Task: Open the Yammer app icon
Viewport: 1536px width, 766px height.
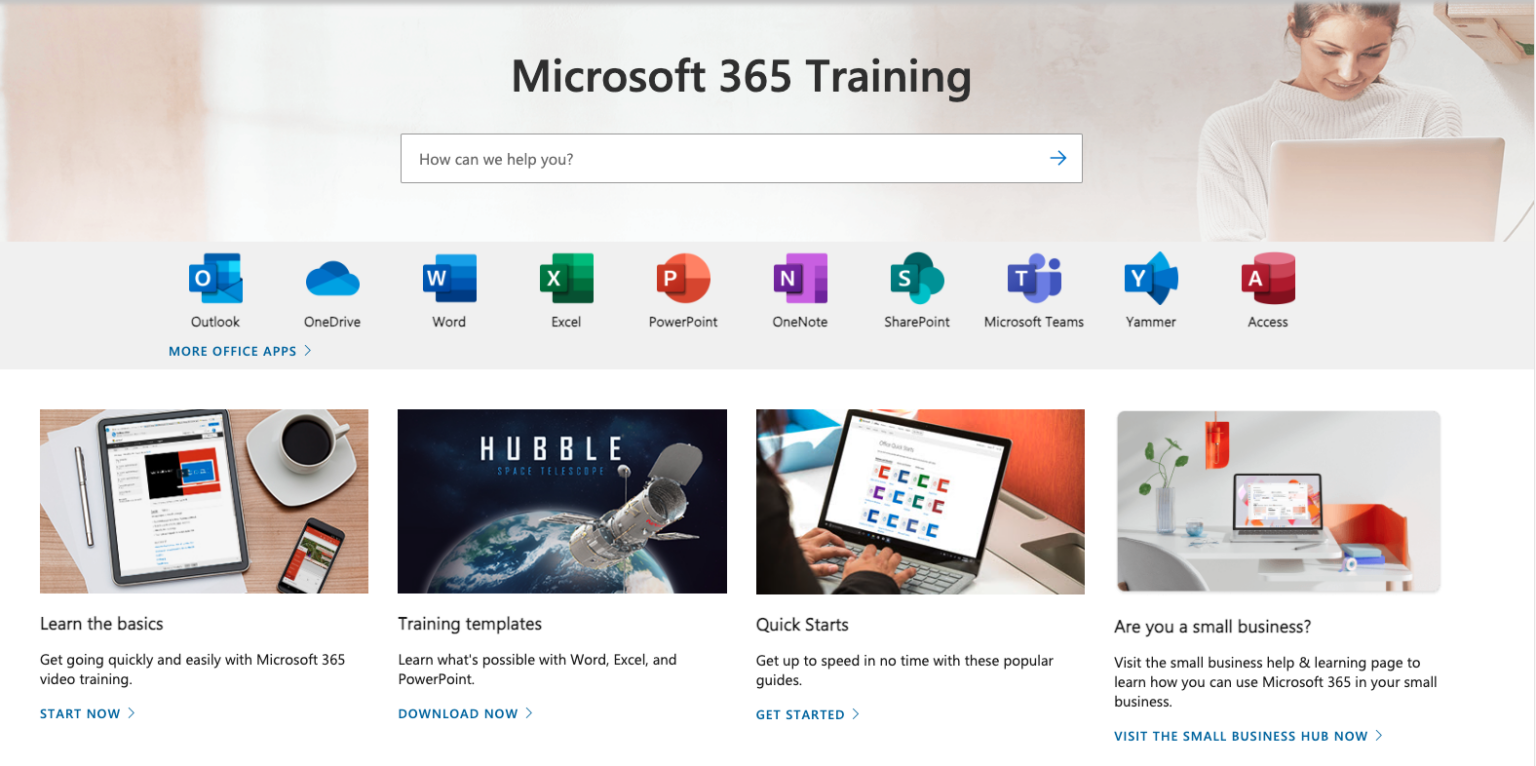Action: (1150, 277)
